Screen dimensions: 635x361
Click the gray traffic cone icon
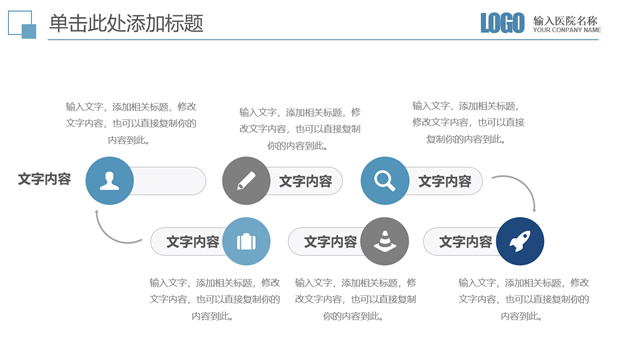[385, 241]
